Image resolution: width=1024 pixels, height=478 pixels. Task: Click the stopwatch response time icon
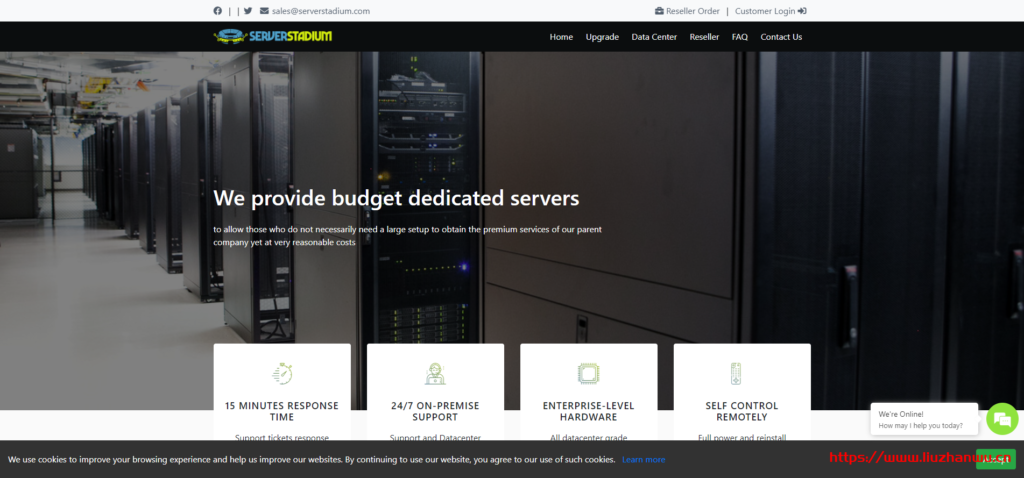click(x=282, y=374)
